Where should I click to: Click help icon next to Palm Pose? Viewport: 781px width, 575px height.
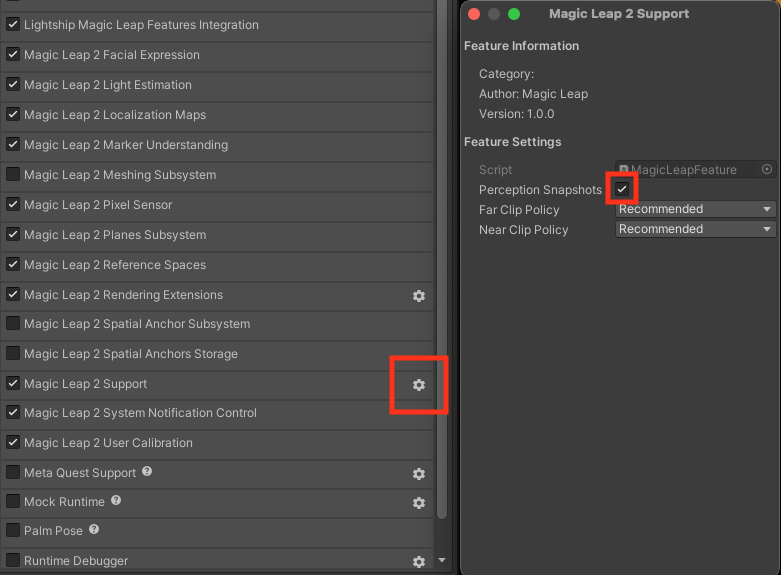pyautogui.click(x=94, y=529)
